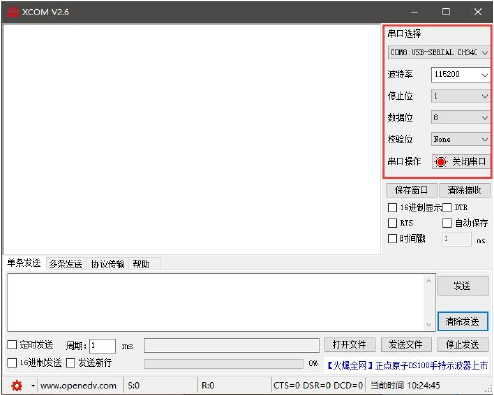Open the 火爆全网 正点原子 advertisement link

pyautogui.click(x=408, y=366)
